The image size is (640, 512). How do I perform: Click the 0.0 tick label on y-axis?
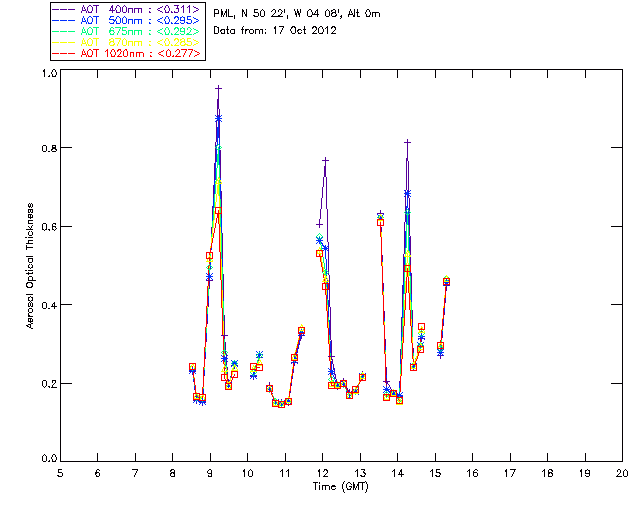click(x=48, y=461)
